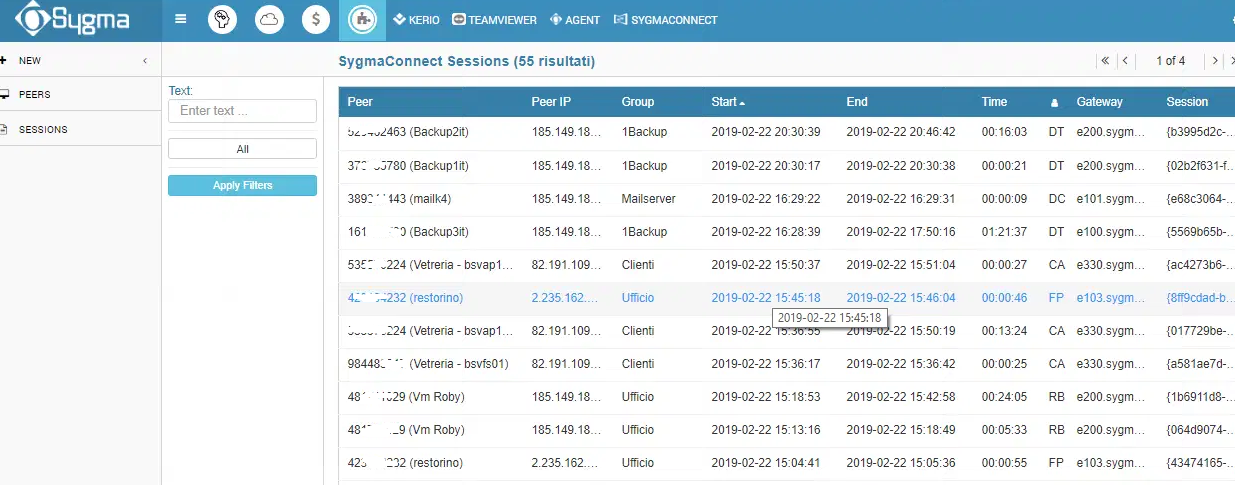The width and height of the screenshot is (1235, 485).
Task: Click the head with gears icon
Action: pyautogui.click(x=222, y=19)
